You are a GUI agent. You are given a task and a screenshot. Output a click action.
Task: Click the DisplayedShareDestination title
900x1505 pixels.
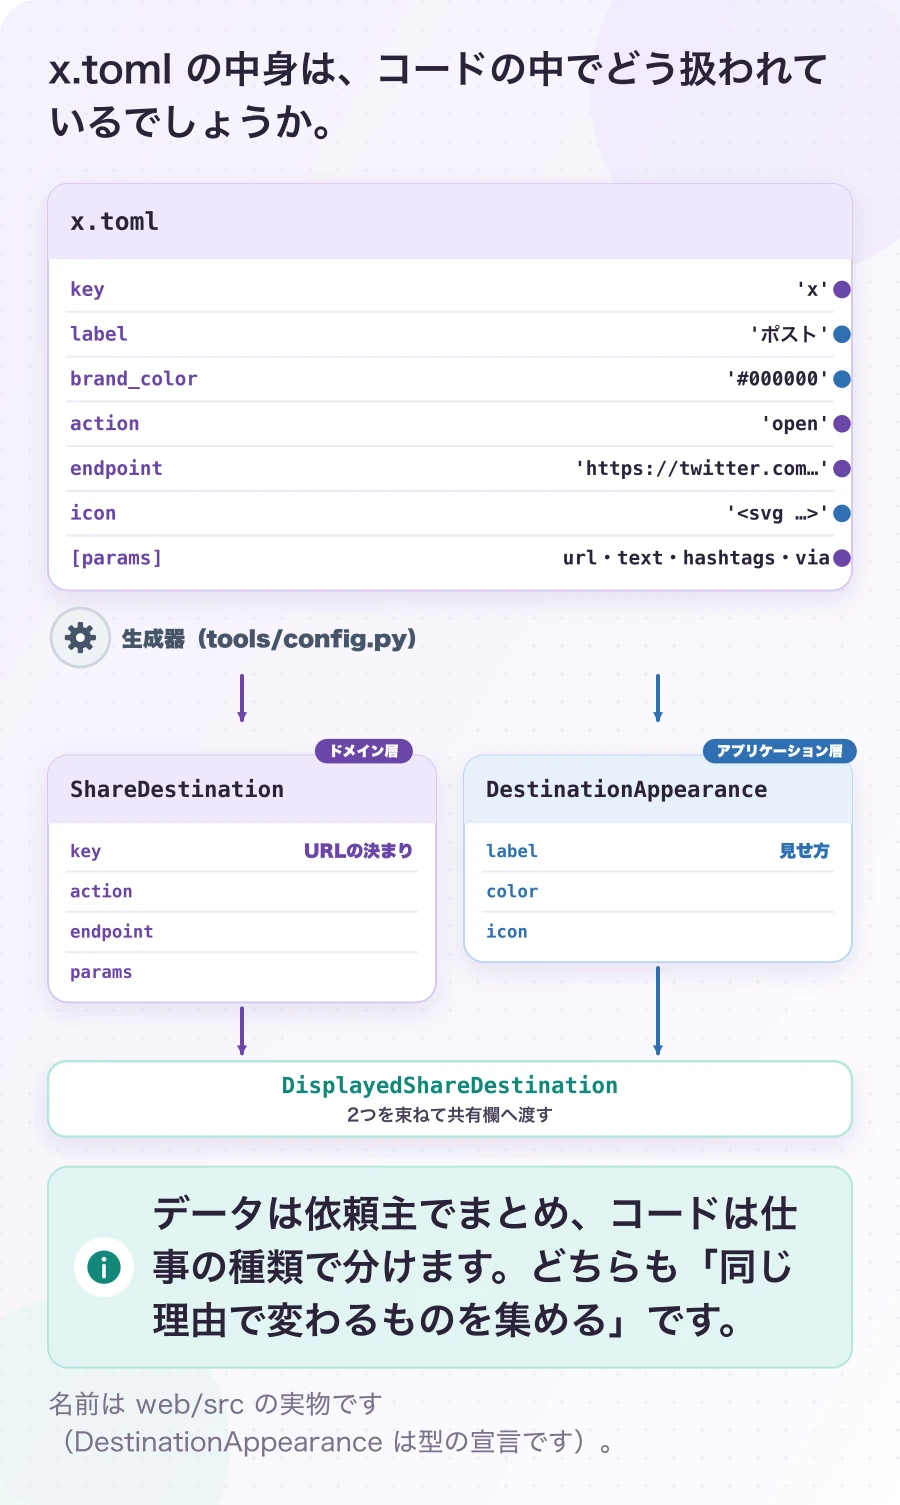point(450,1085)
